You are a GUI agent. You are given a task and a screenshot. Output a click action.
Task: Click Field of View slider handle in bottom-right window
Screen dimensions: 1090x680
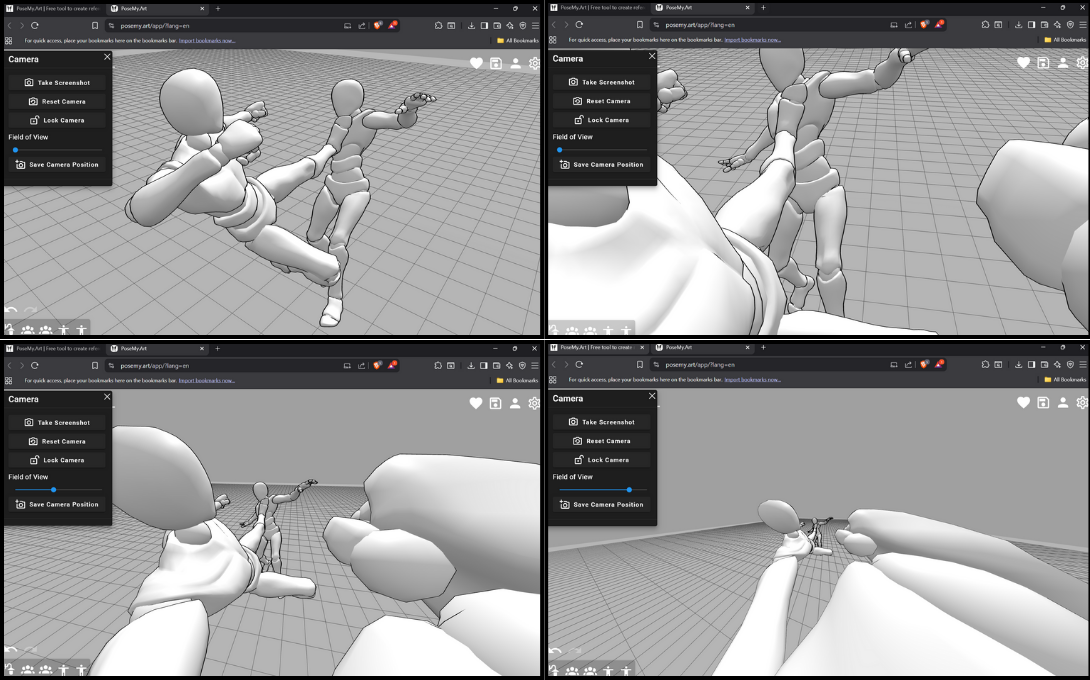(x=629, y=490)
